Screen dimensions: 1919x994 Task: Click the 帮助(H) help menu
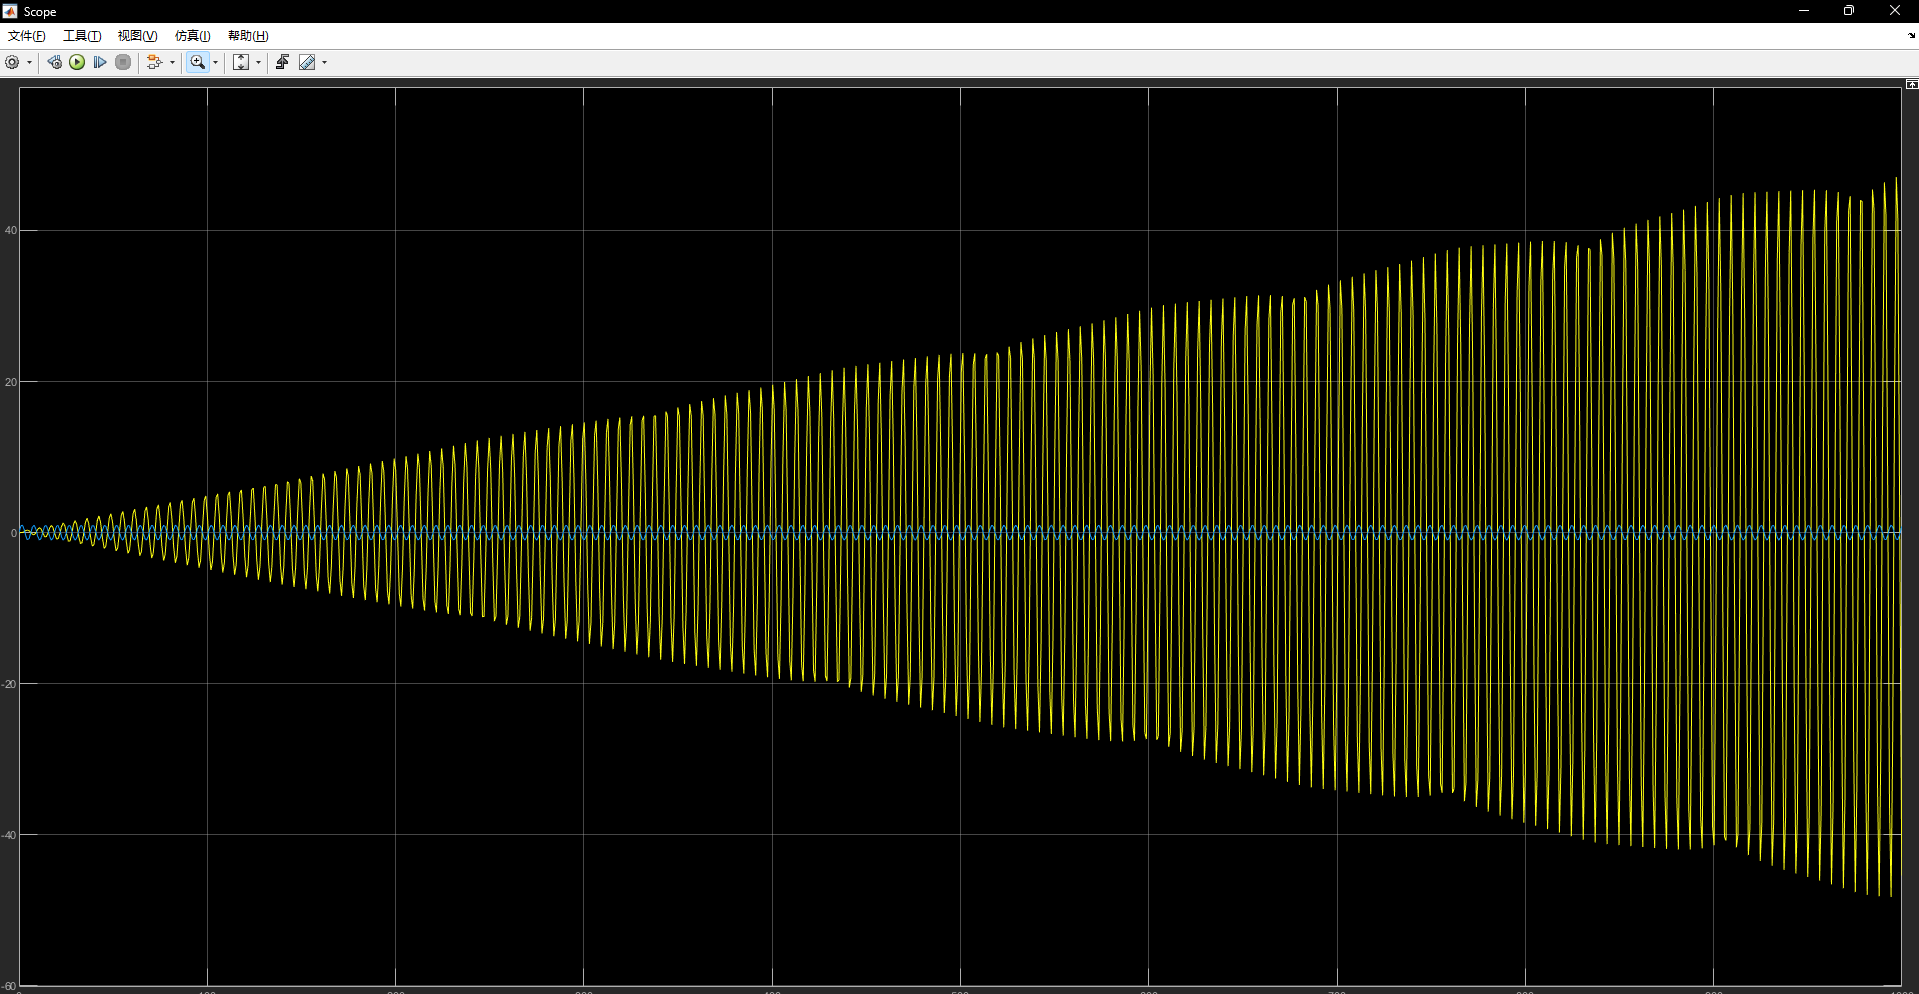pos(248,36)
